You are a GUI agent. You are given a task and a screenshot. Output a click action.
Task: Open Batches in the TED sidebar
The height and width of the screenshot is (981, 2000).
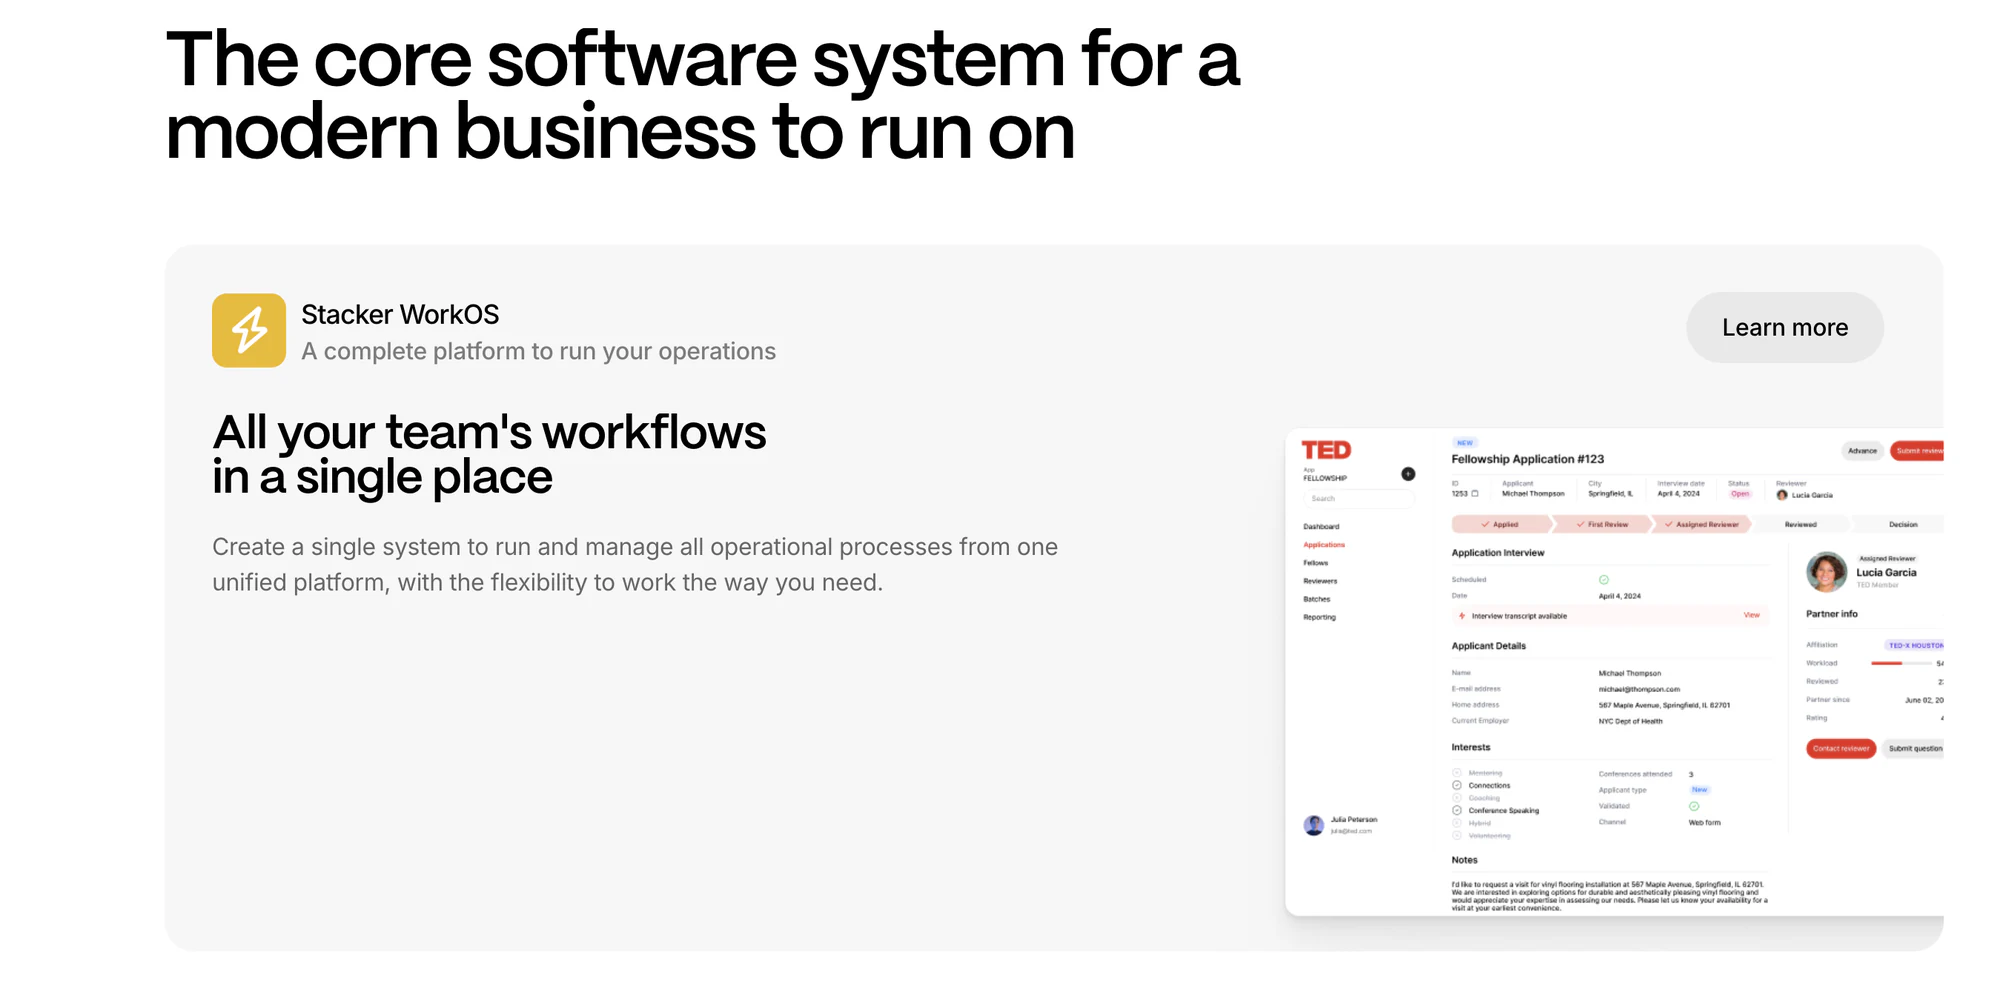tap(1317, 599)
